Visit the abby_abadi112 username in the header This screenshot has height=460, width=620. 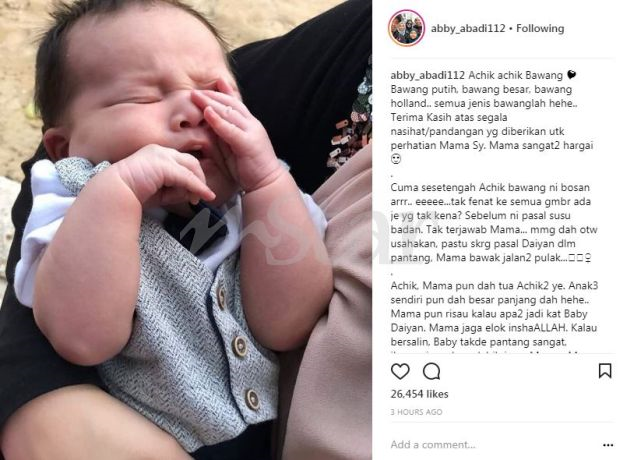468,28
